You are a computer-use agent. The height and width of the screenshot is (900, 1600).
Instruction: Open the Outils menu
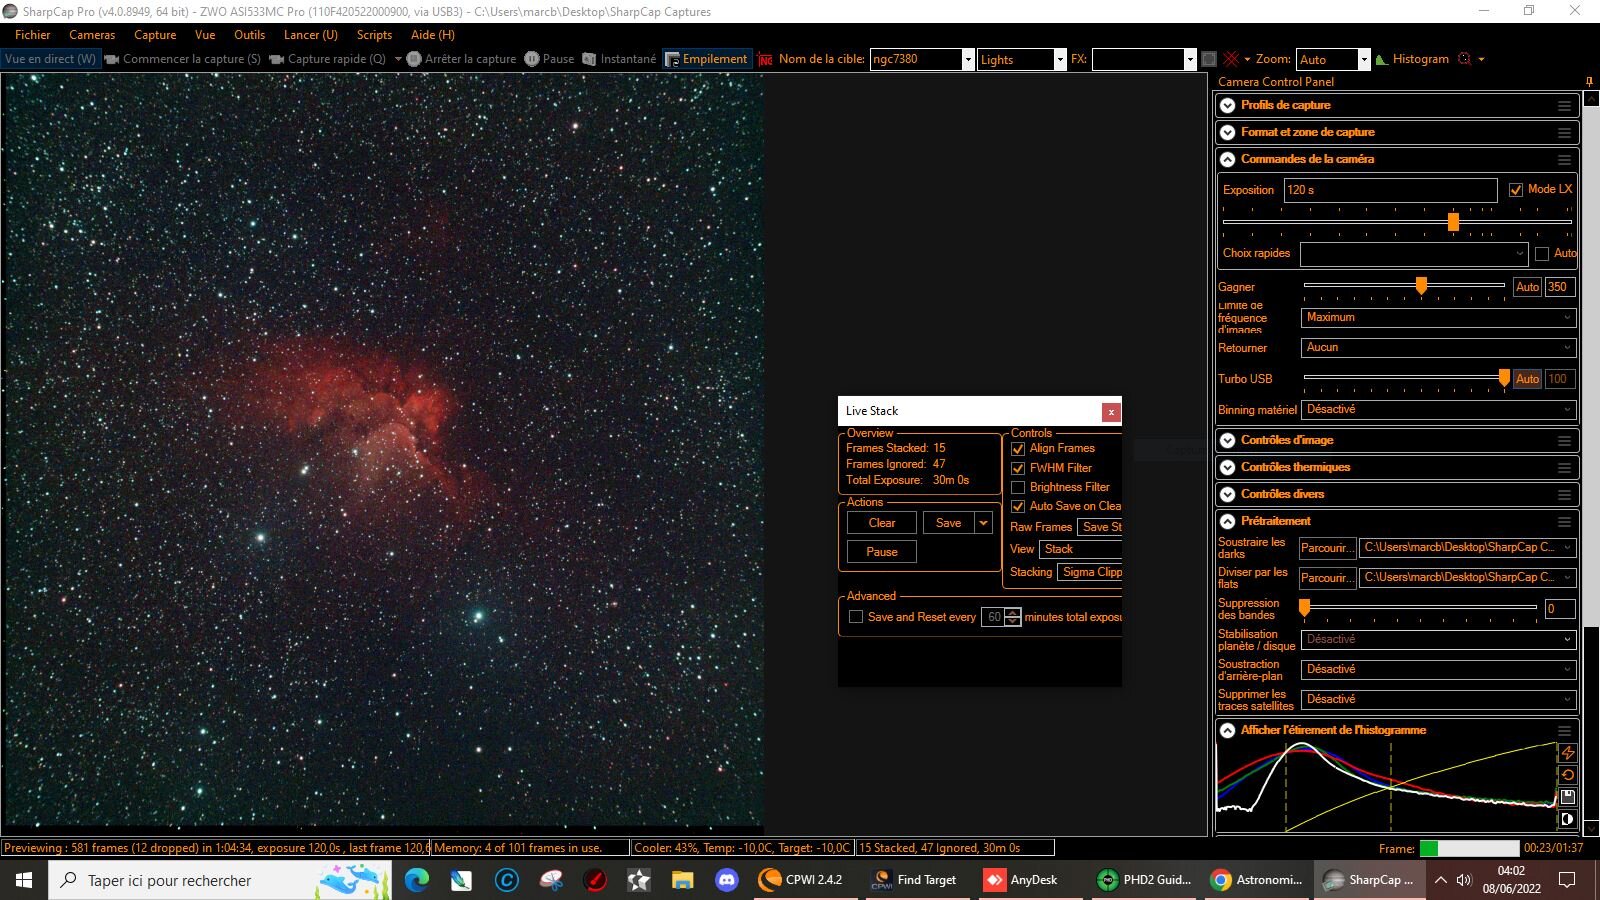tap(249, 35)
